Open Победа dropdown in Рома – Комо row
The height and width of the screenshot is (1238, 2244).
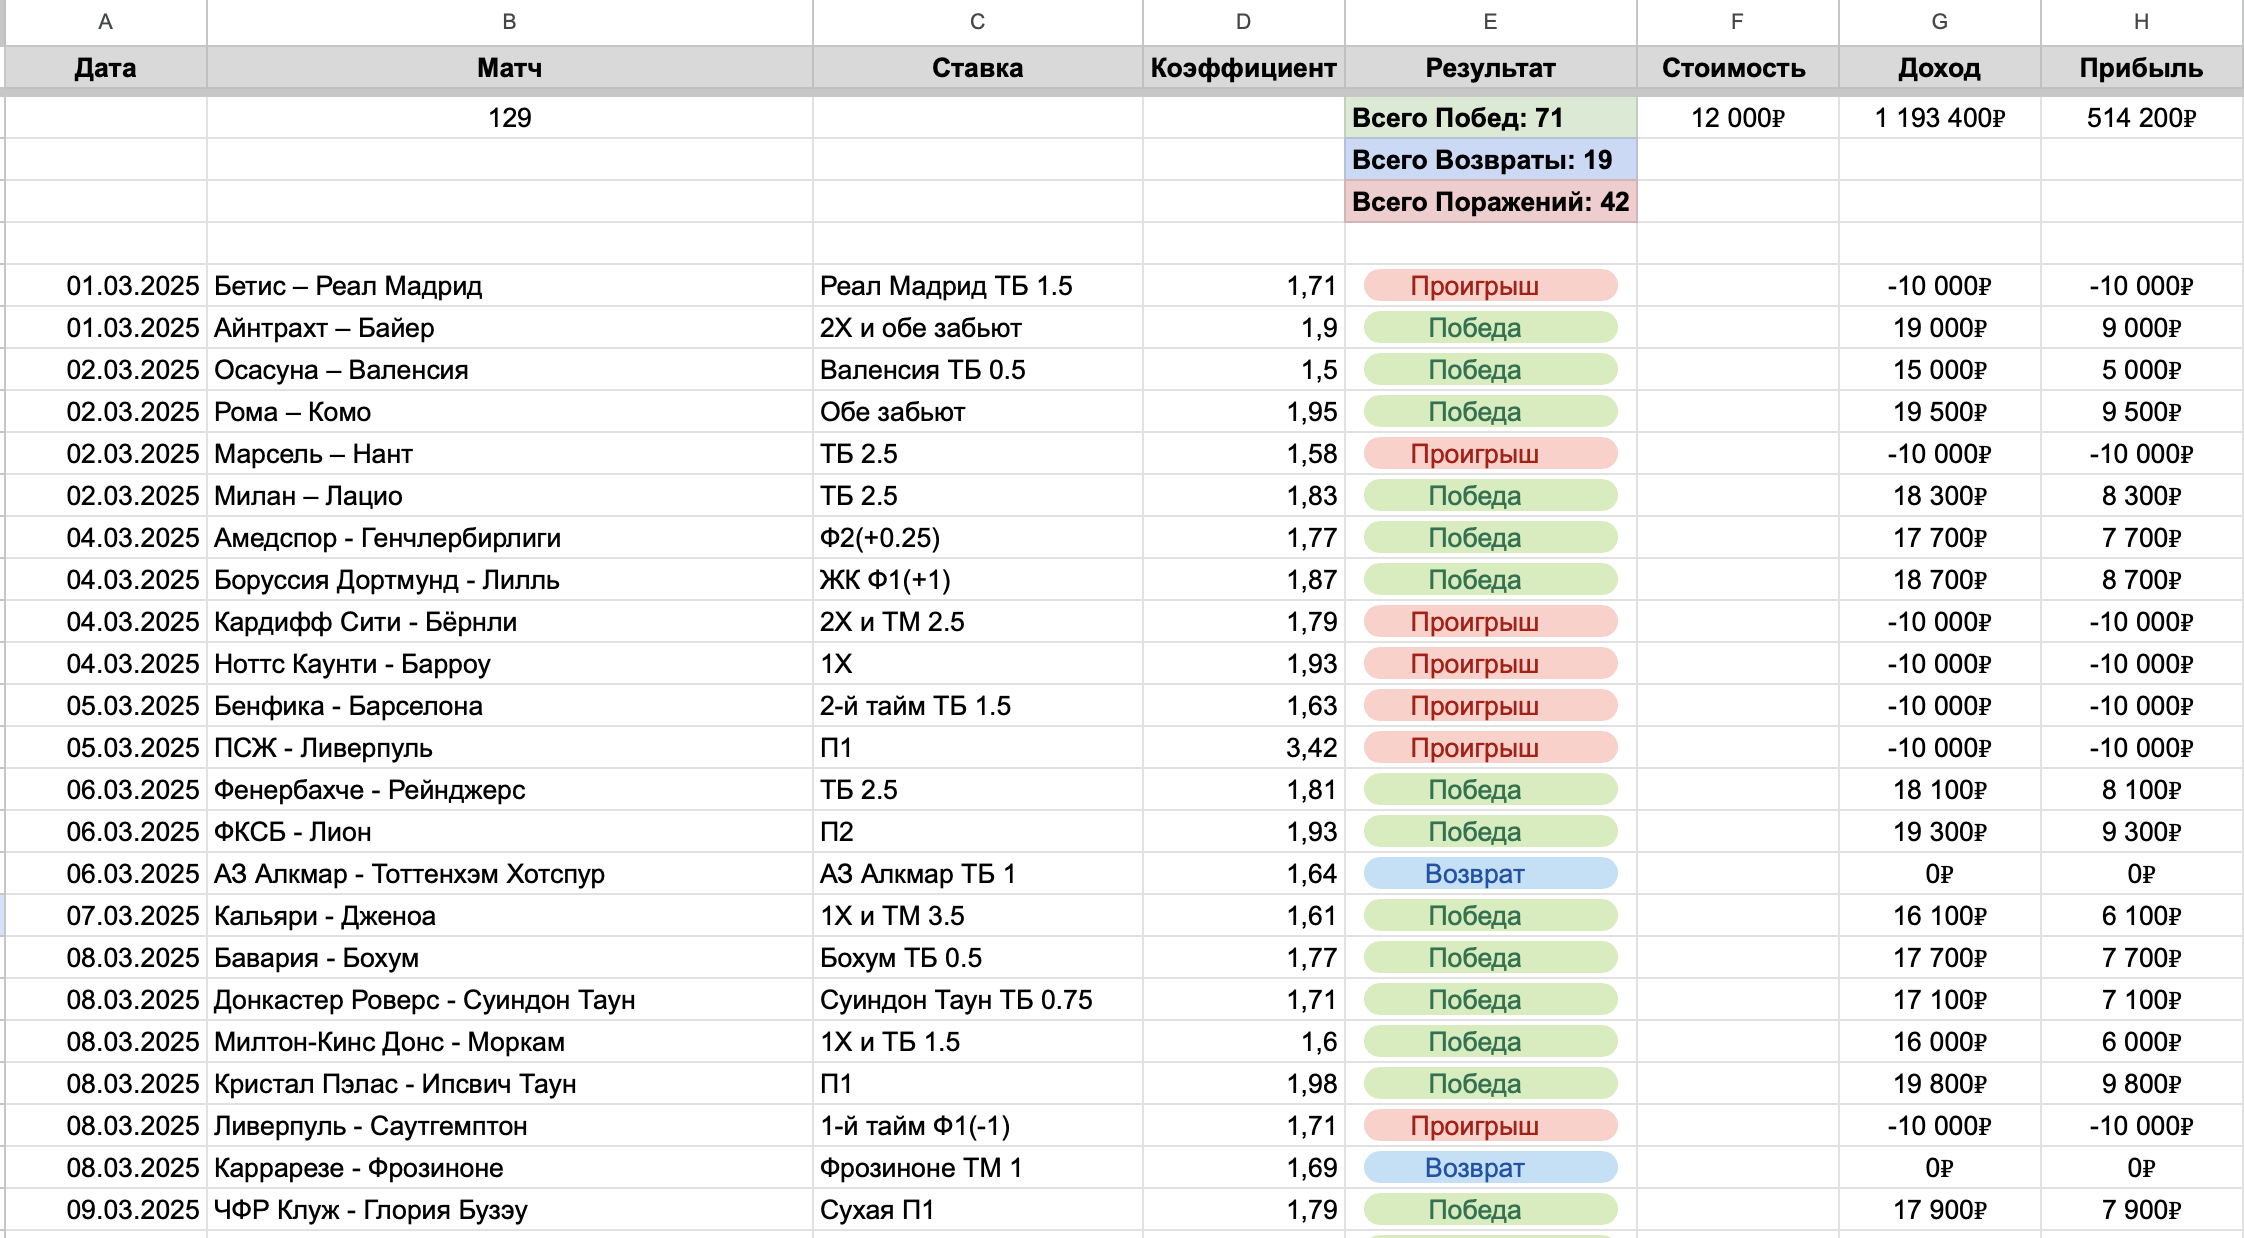point(1489,412)
